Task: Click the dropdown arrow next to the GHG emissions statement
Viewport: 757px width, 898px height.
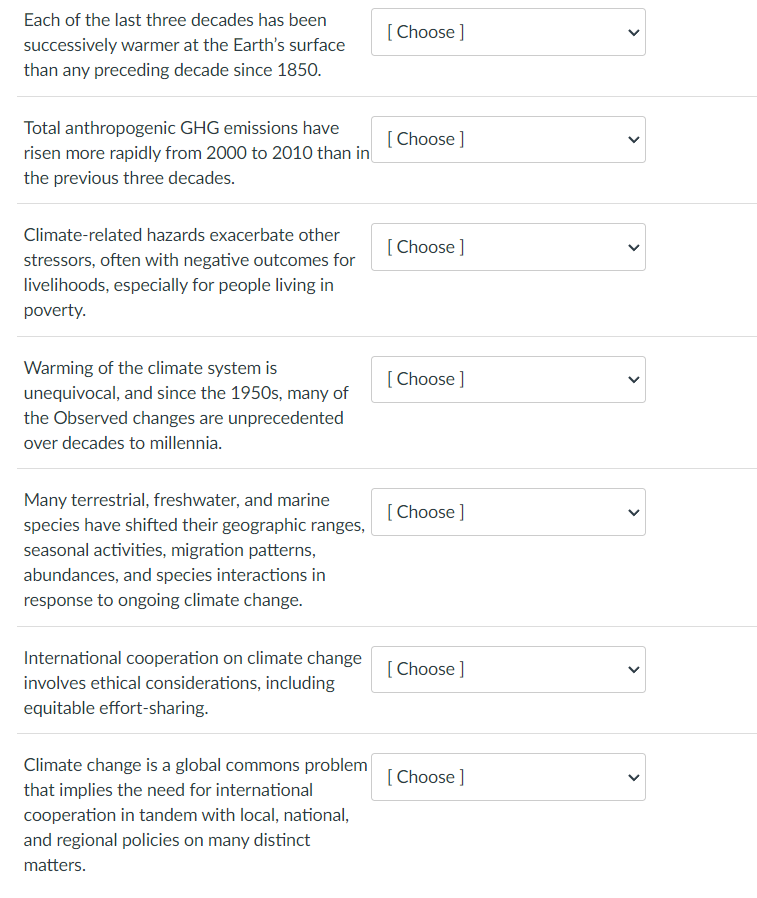Action: [x=632, y=139]
